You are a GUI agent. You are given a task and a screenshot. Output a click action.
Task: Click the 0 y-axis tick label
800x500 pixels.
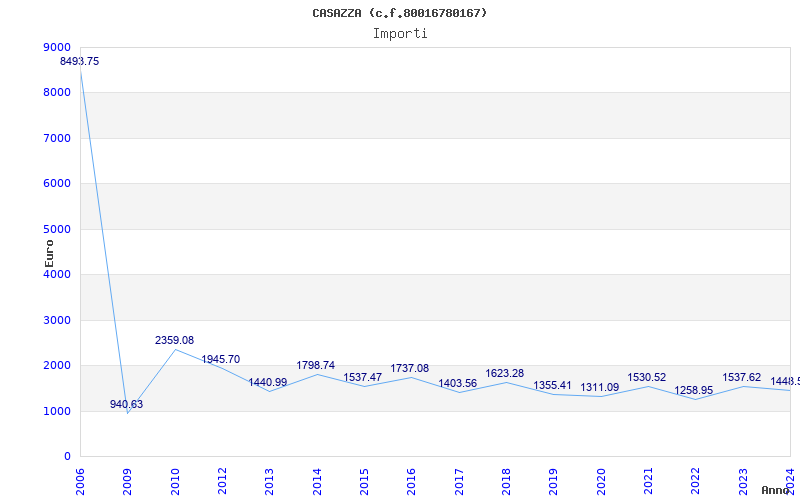click(x=68, y=457)
